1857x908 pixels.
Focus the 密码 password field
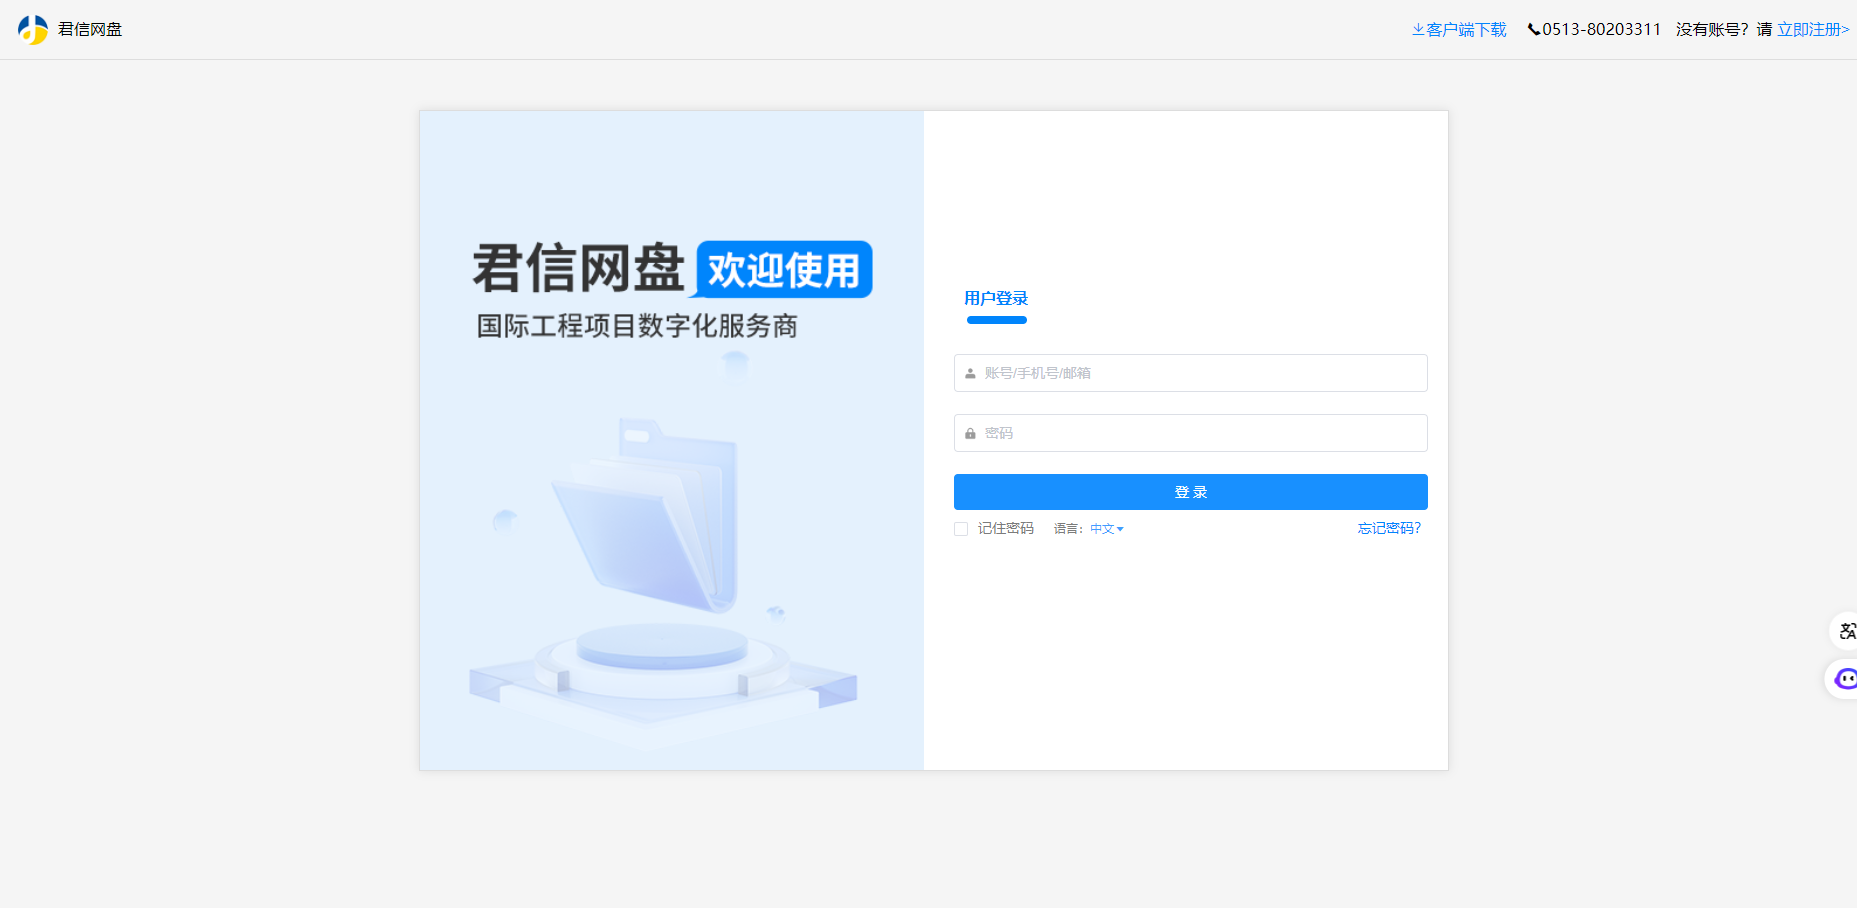point(1190,433)
